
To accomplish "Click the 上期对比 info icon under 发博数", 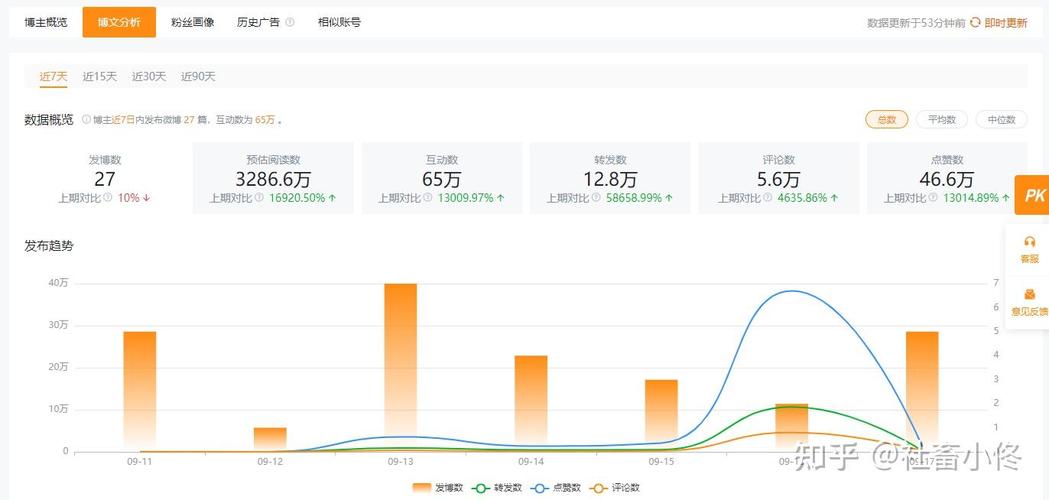I will point(108,198).
